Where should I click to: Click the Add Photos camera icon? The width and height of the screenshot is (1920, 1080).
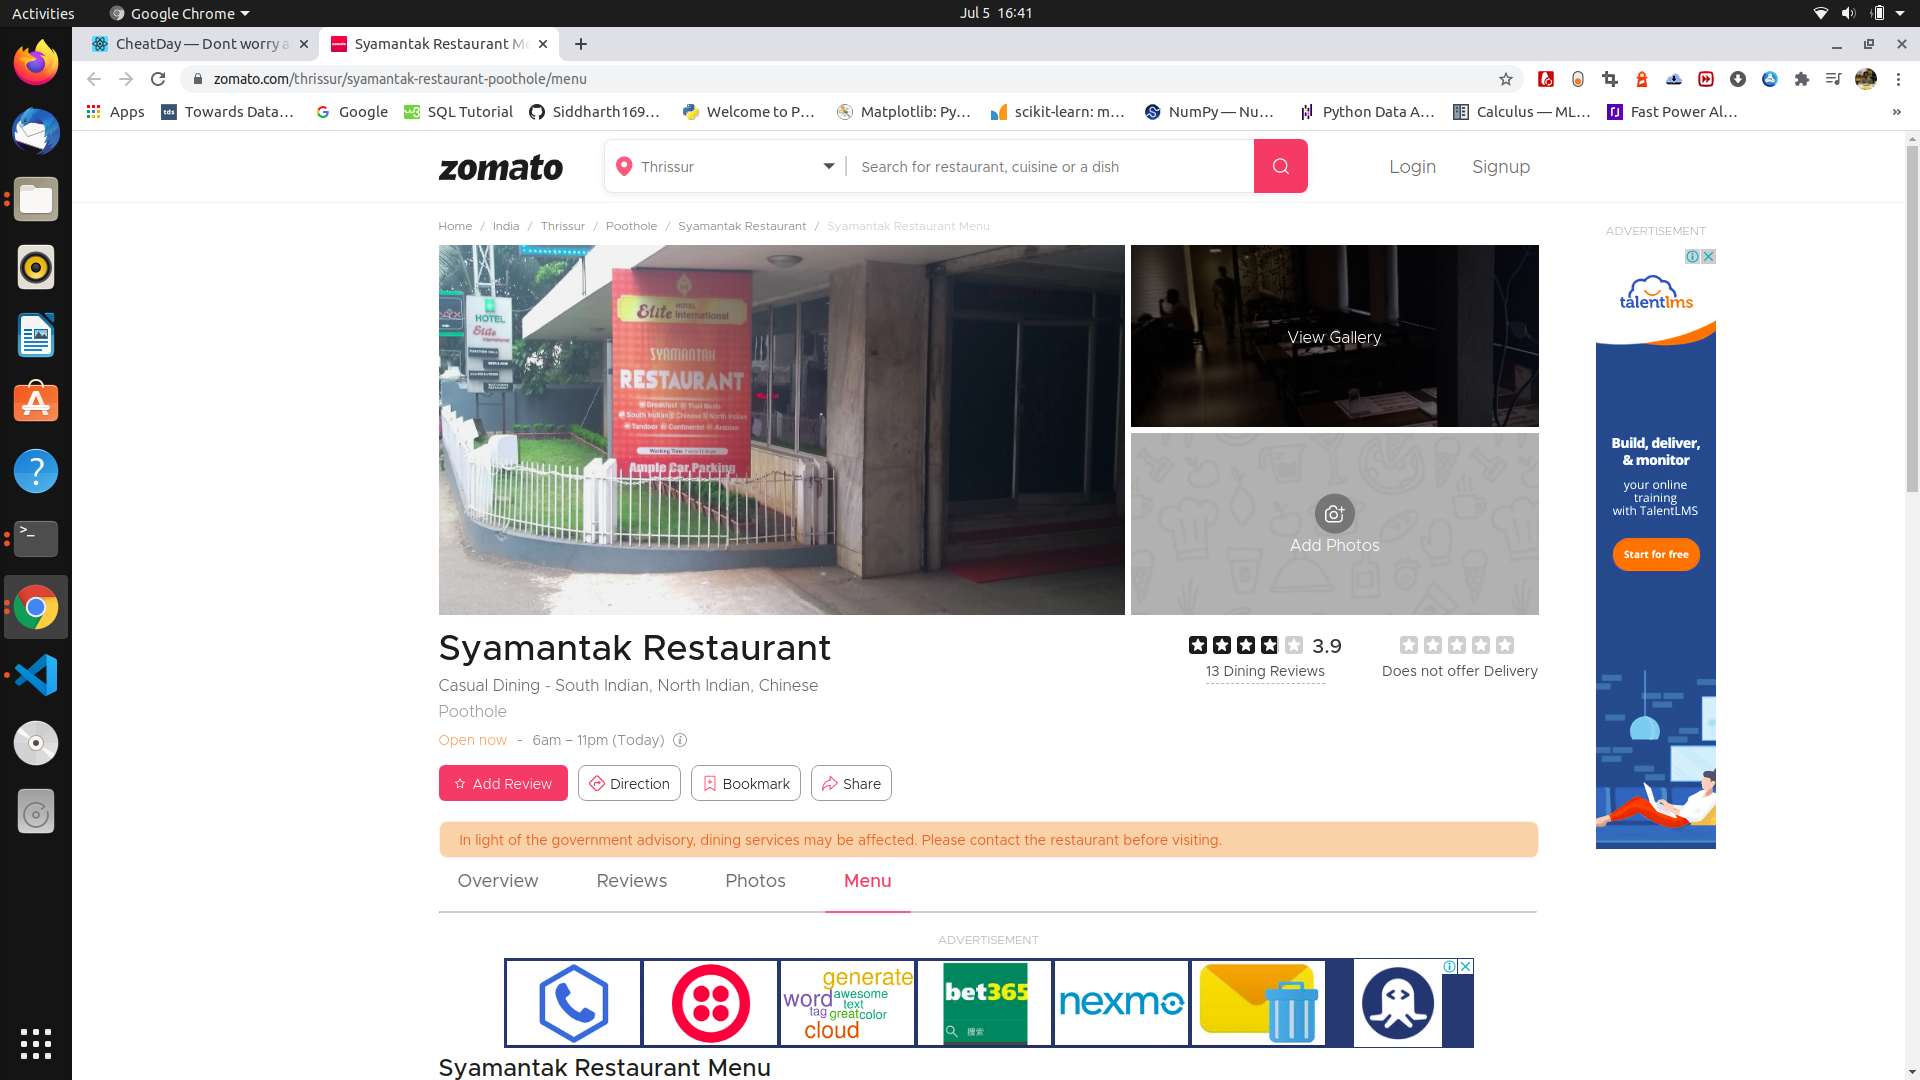(1334, 514)
